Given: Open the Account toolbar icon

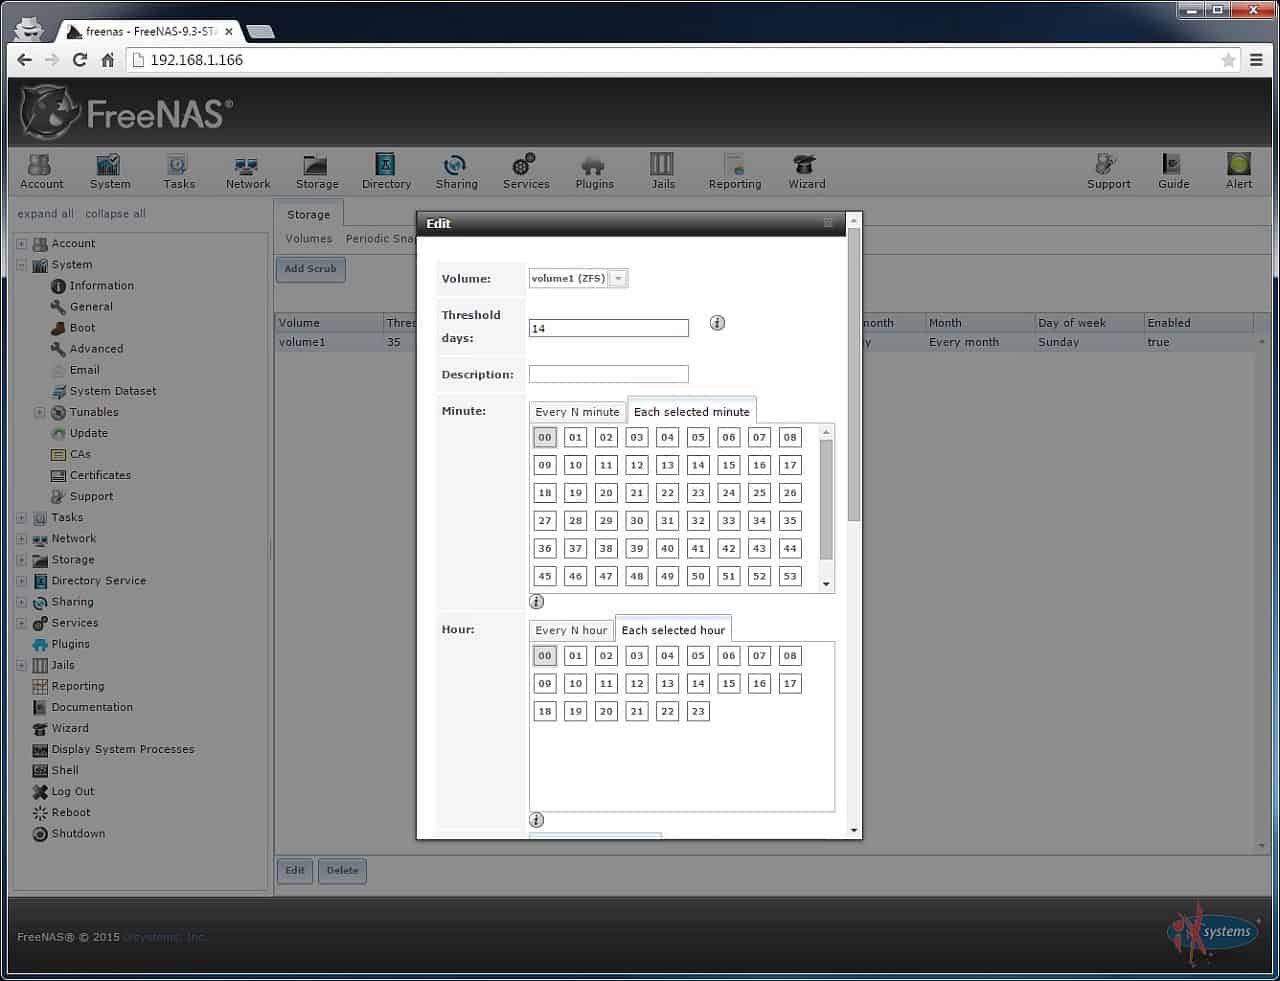Looking at the screenshot, I should pos(41,171).
